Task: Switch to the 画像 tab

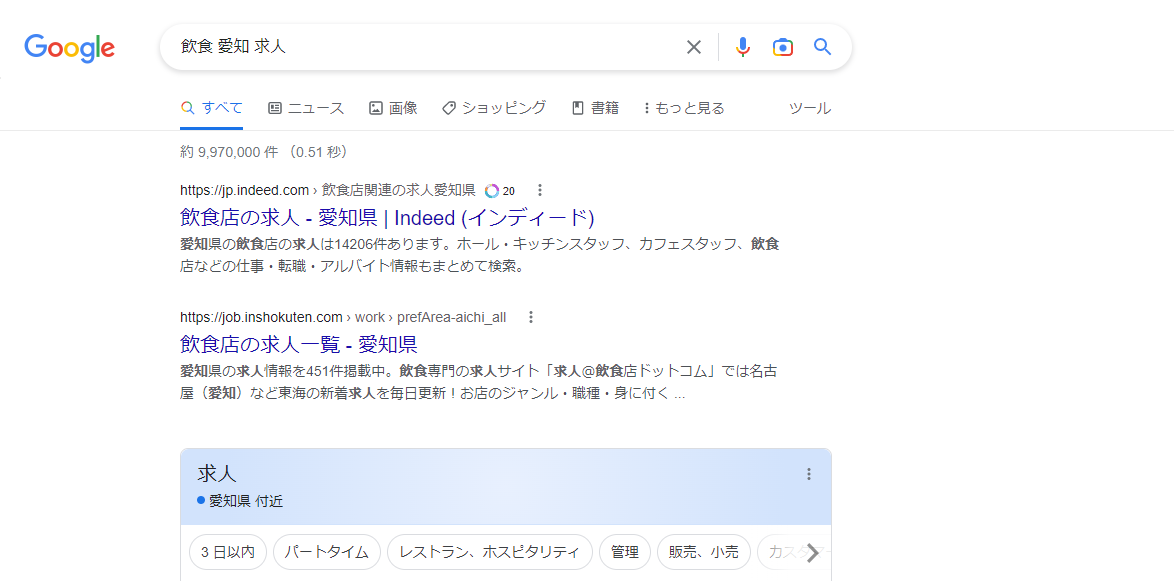Action: pos(393,109)
